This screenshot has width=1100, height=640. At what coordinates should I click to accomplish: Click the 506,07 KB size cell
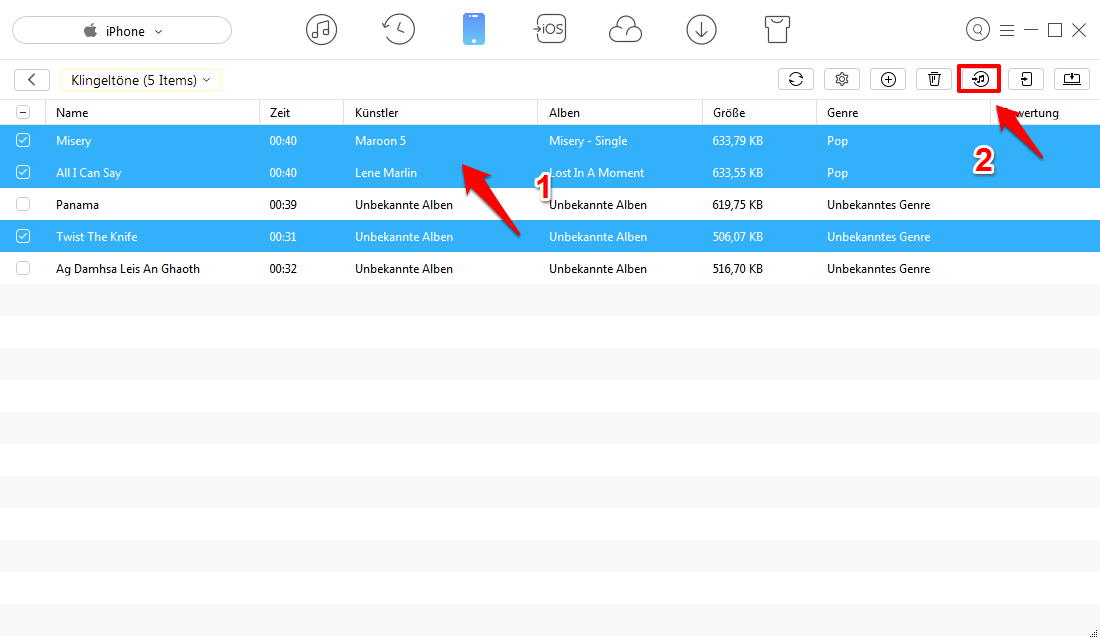(x=737, y=236)
